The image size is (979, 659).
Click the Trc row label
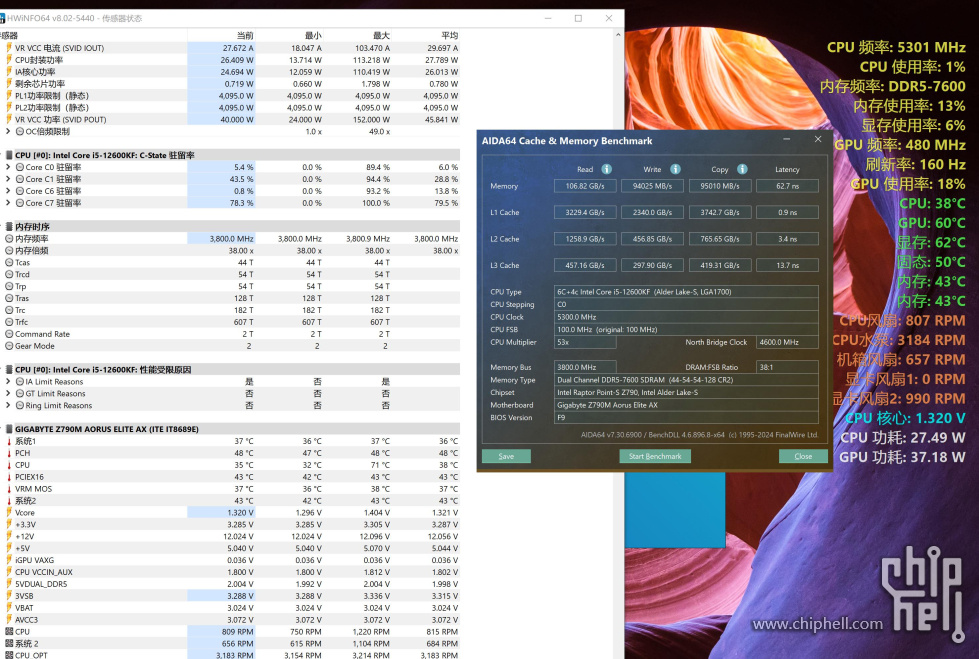20,310
